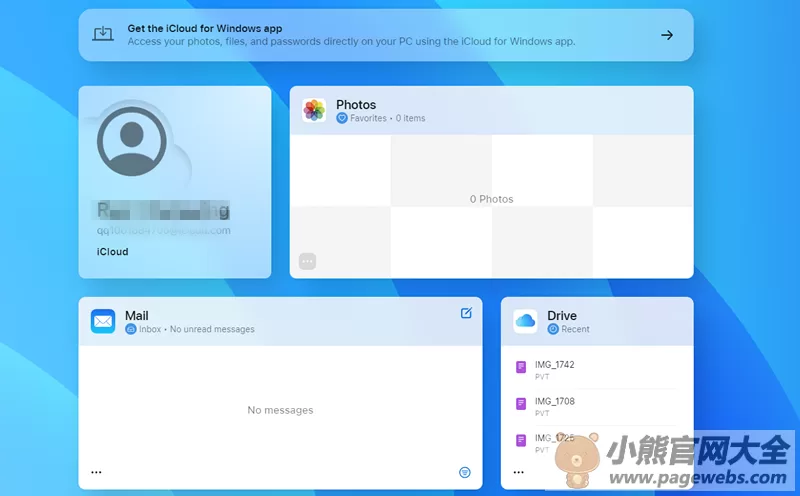Image resolution: width=800 pixels, height=496 pixels.
Task: Open the iCloud Drive cloud icon
Action: (525, 321)
